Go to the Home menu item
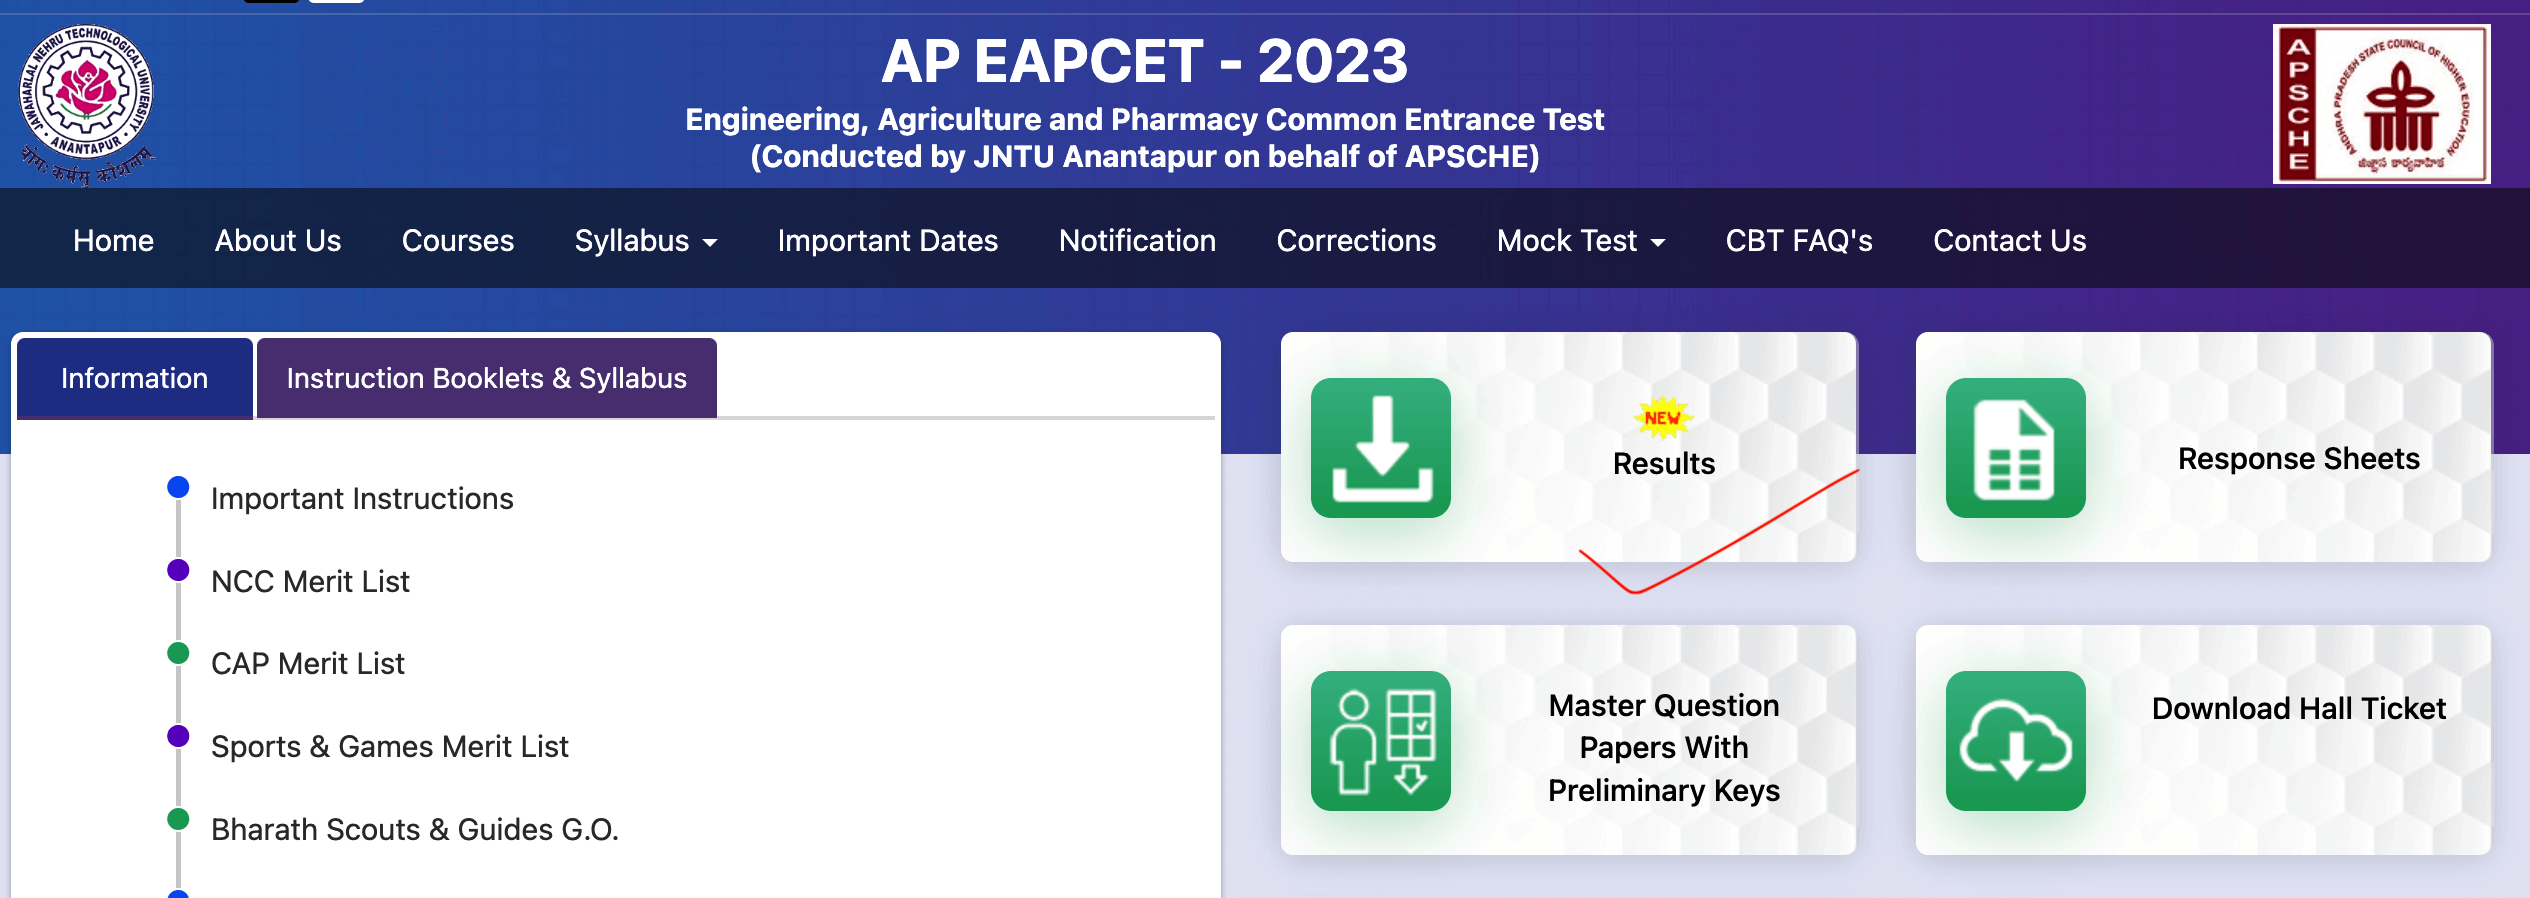2530x898 pixels. tap(113, 241)
